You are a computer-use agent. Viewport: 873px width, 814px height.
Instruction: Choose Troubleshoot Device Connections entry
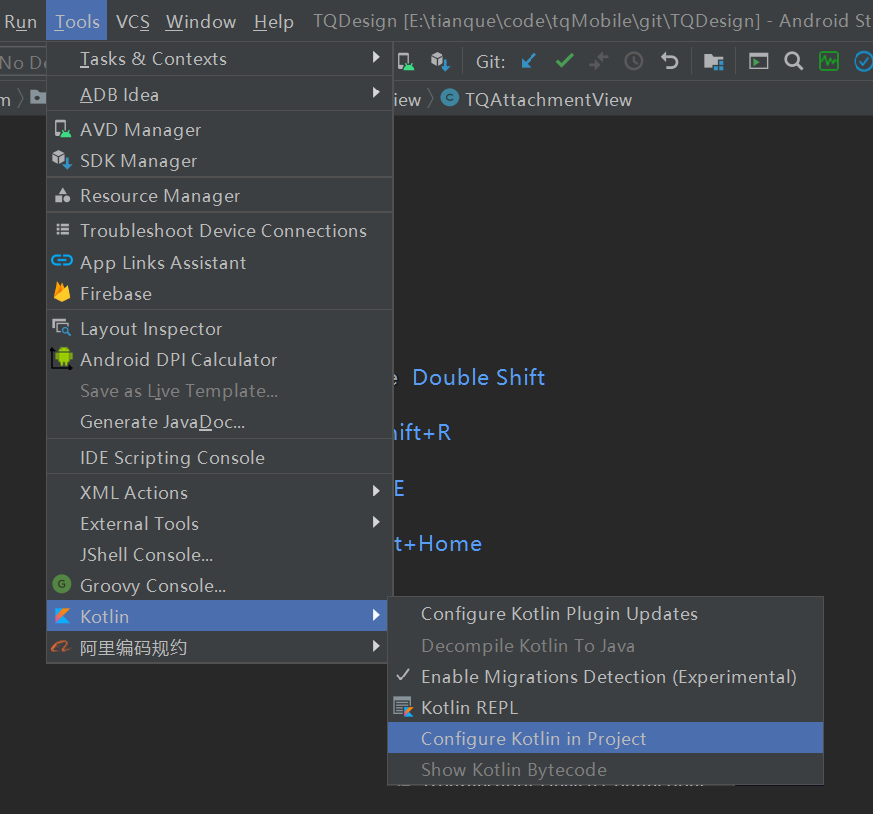(220, 231)
